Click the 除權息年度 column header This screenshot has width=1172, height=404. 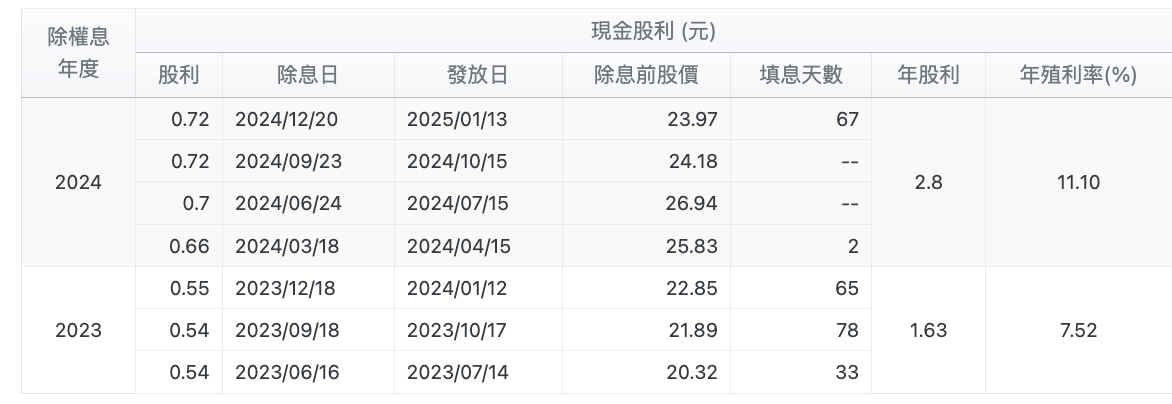pos(78,53)
